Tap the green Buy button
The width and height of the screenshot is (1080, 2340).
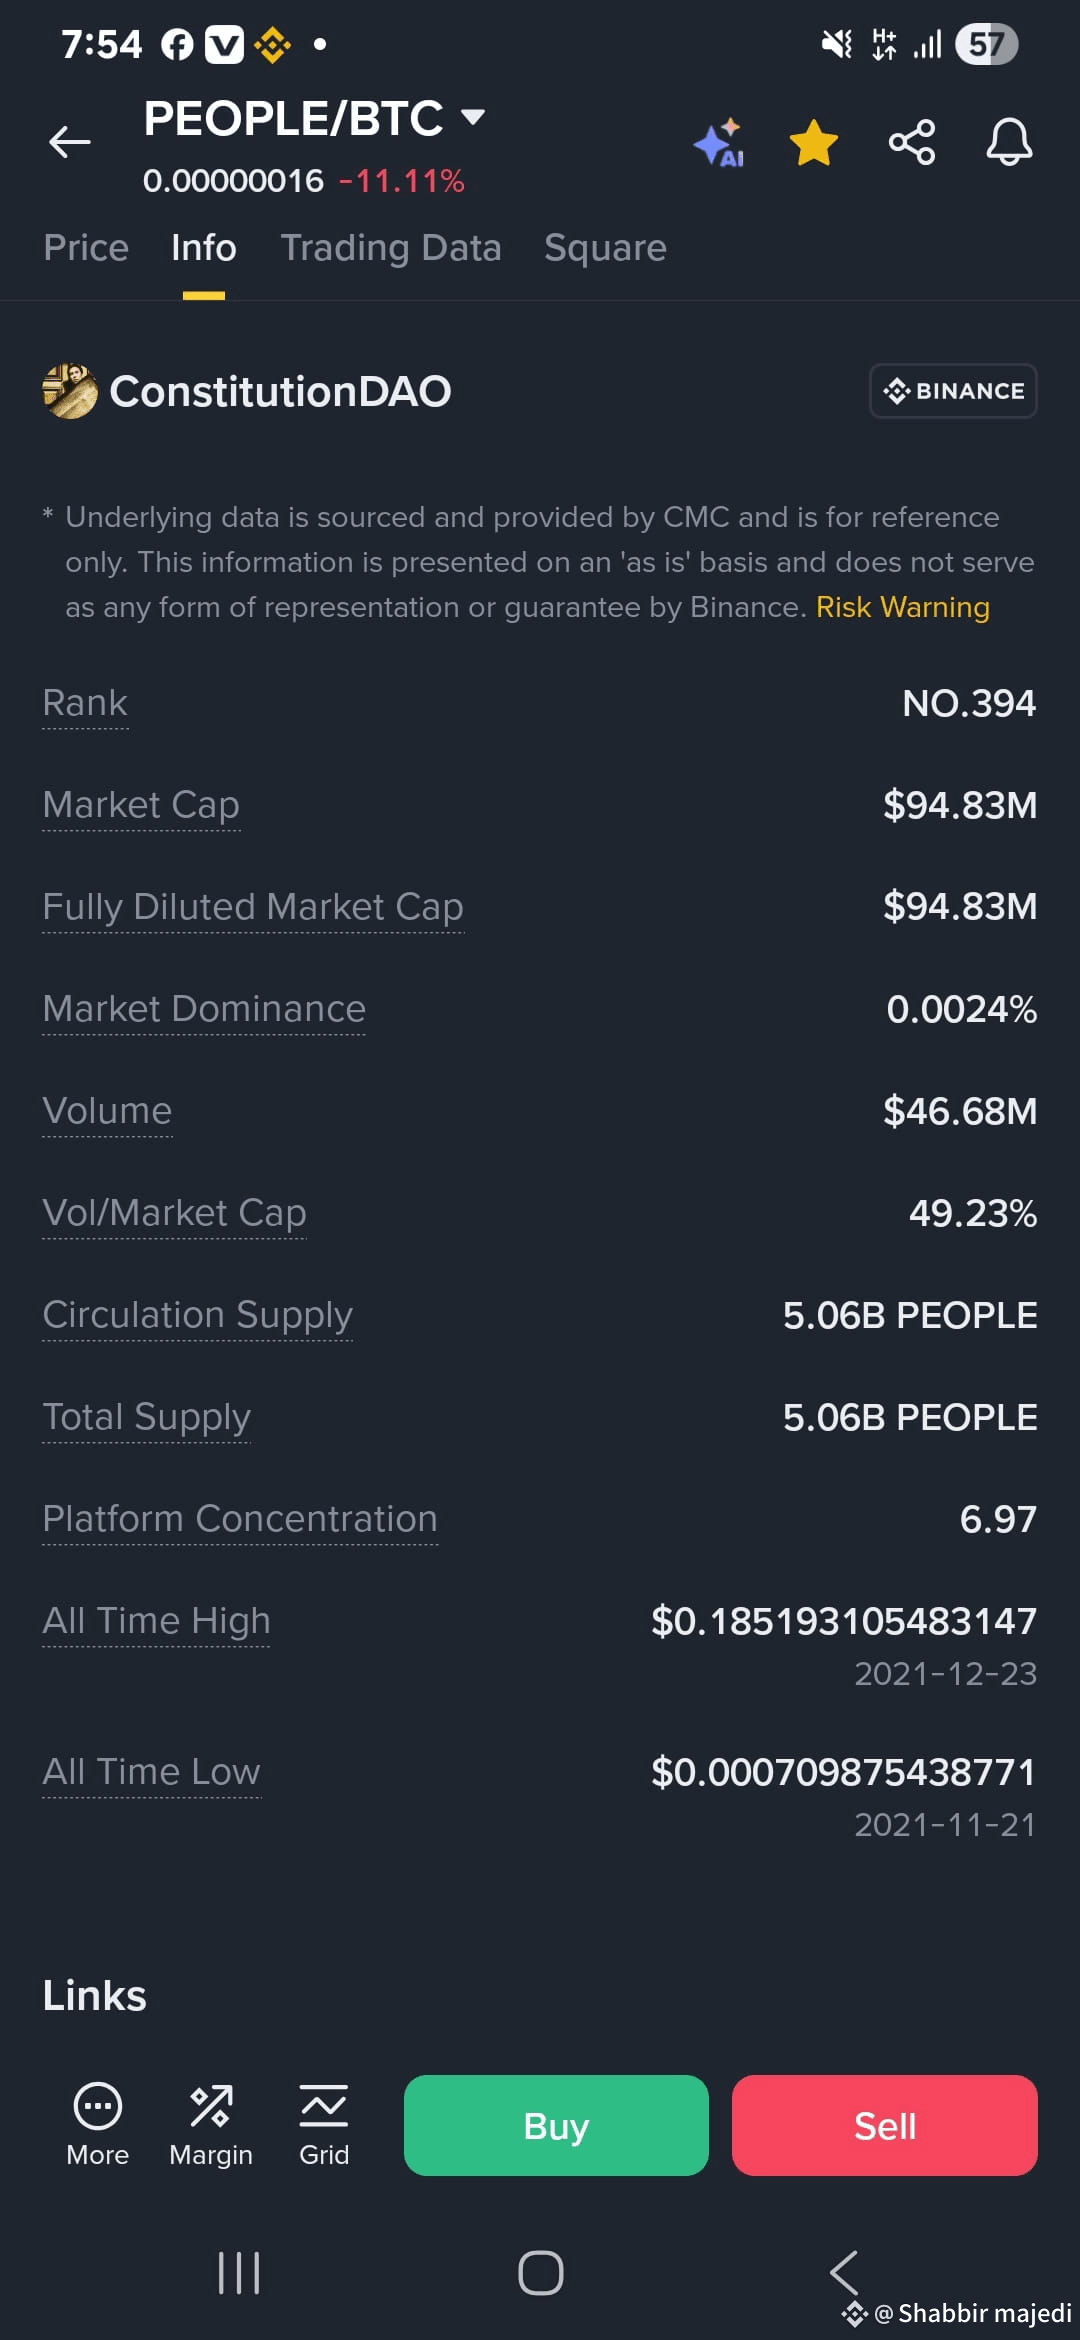pyautogui.click(x=556, y=2125)
